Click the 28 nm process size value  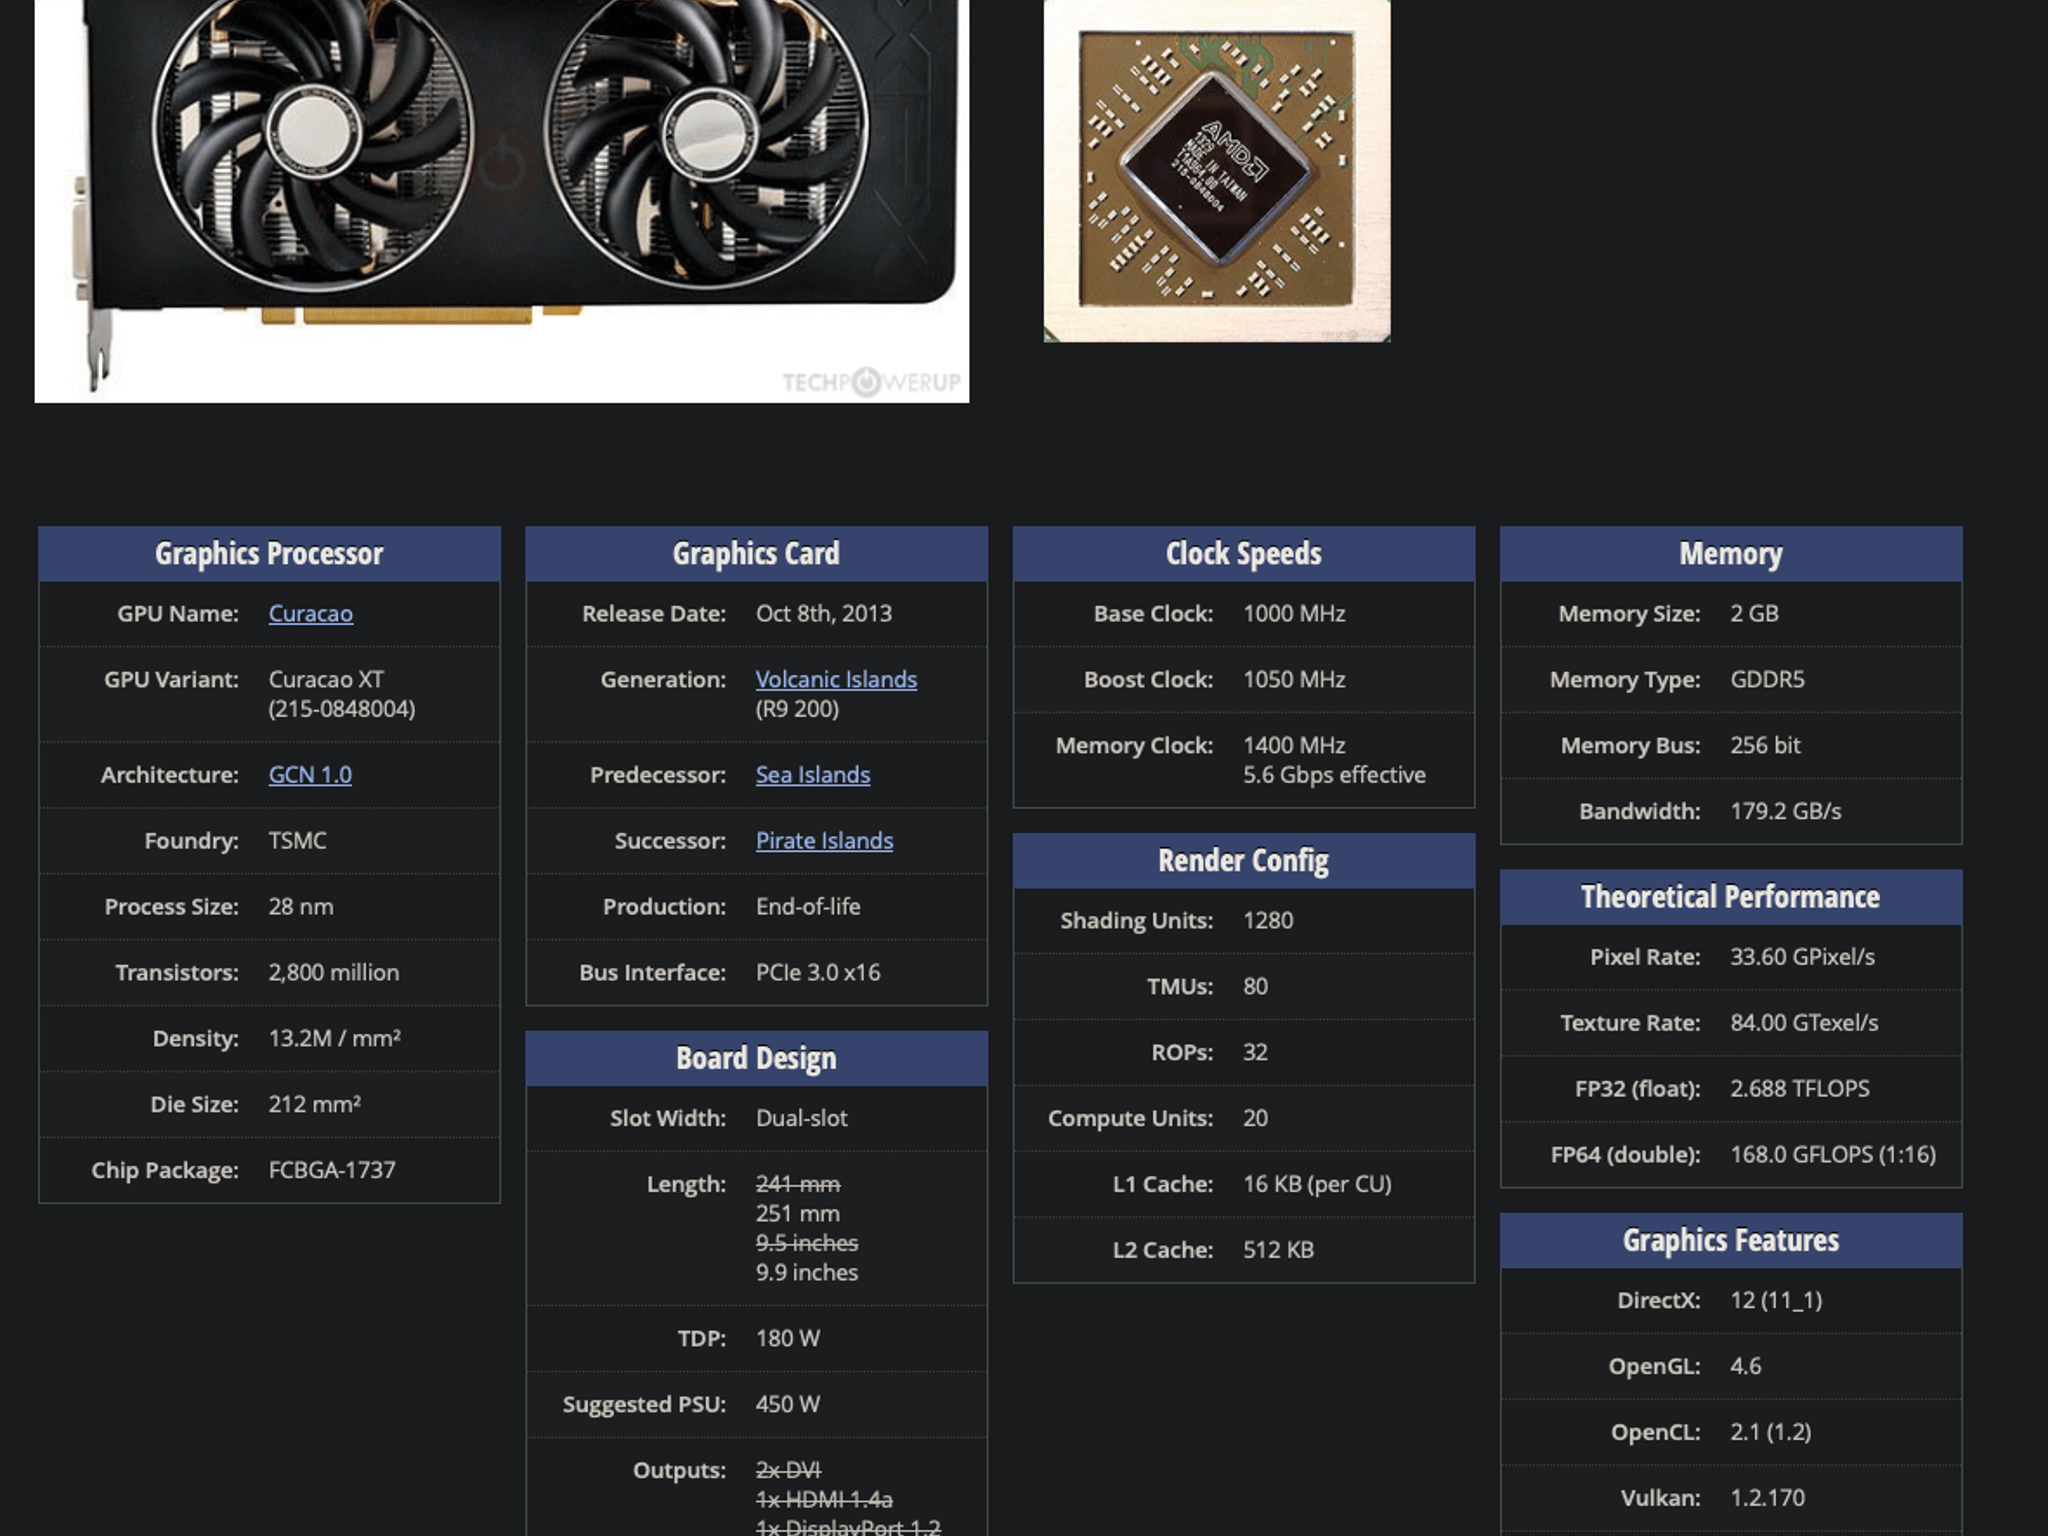301,907
